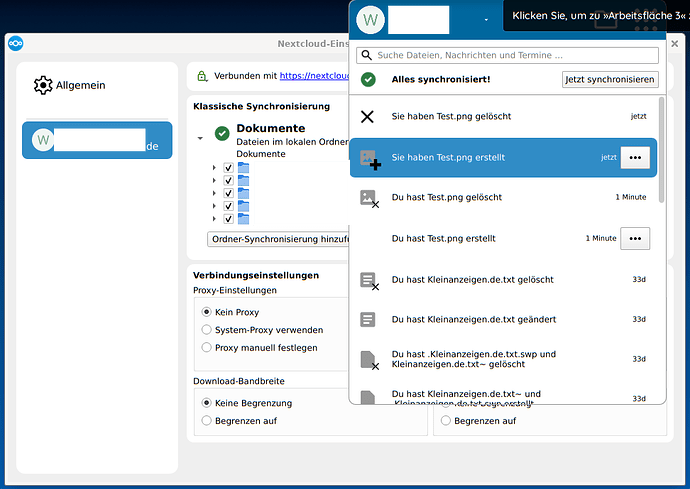
Task: Select the account tab ending in 'de'
Action: (x=97, y=140)
